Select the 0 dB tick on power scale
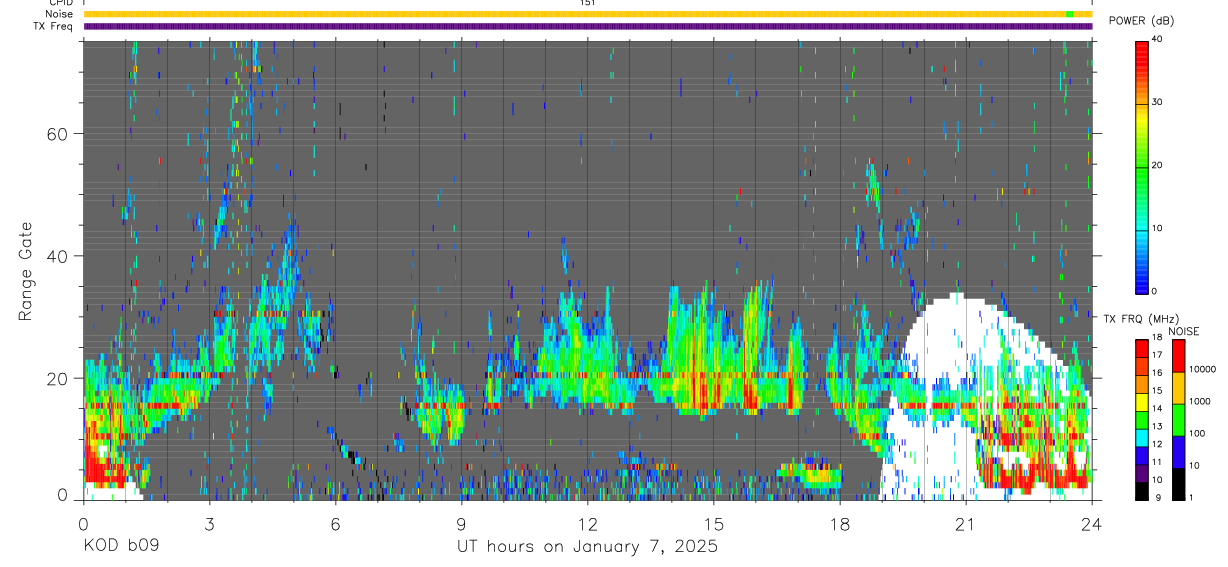Screen dimensions: 1228x567 [1155, 291]
